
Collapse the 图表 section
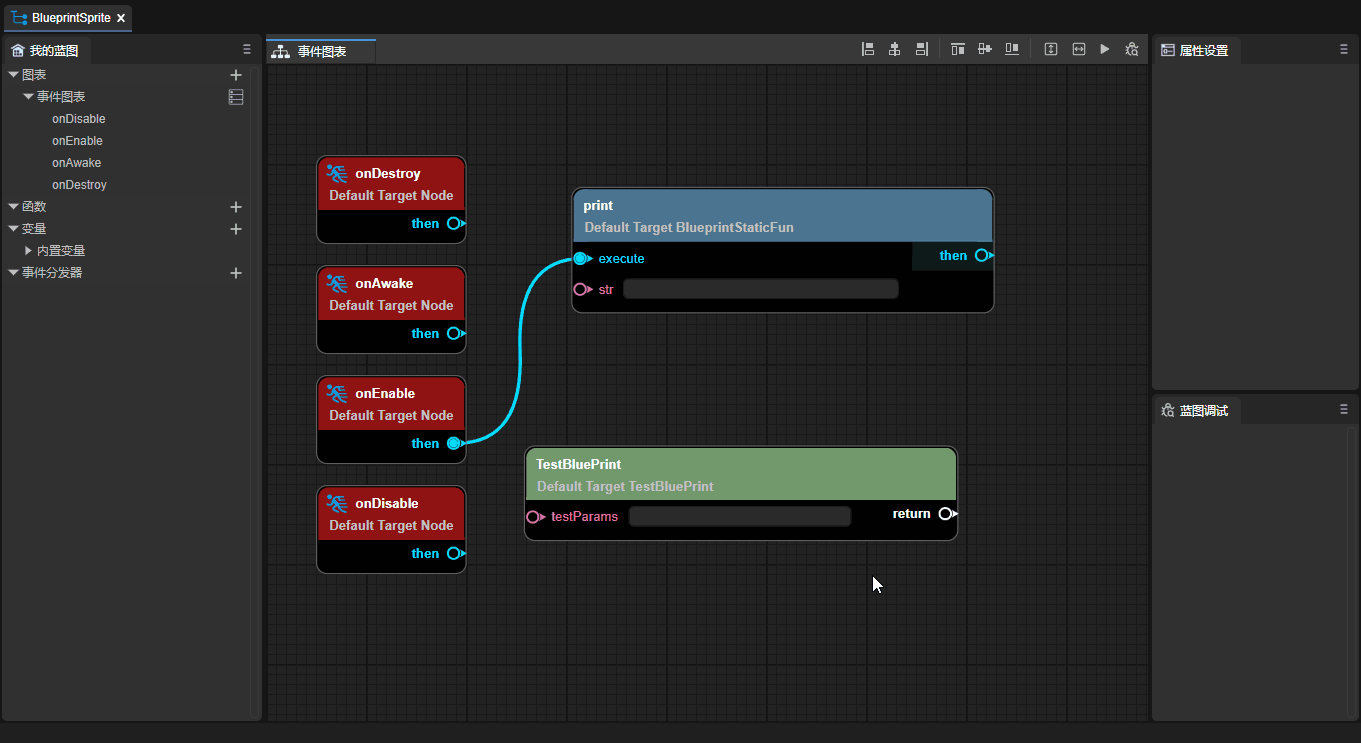(13, 75)
